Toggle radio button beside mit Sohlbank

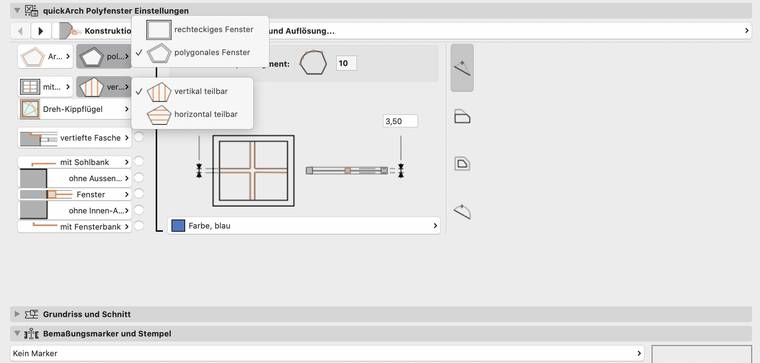coord(139,161)
